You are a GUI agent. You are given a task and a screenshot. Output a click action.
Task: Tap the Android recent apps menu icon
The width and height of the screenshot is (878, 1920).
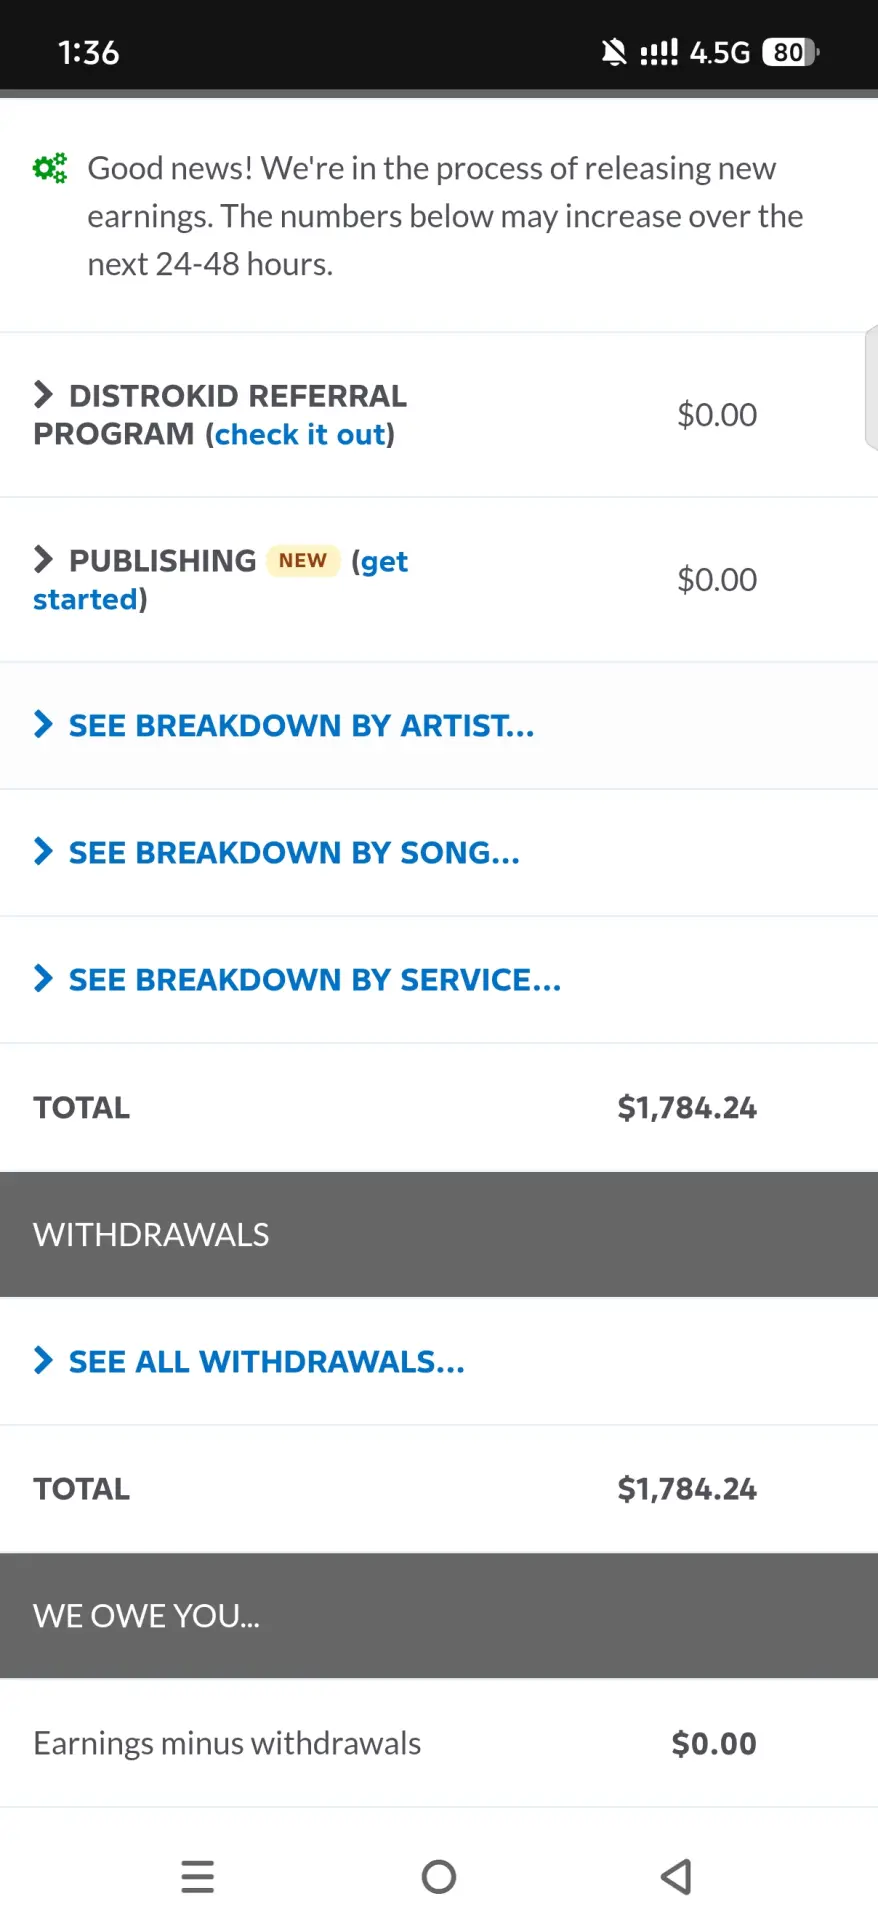(198, 1877)
